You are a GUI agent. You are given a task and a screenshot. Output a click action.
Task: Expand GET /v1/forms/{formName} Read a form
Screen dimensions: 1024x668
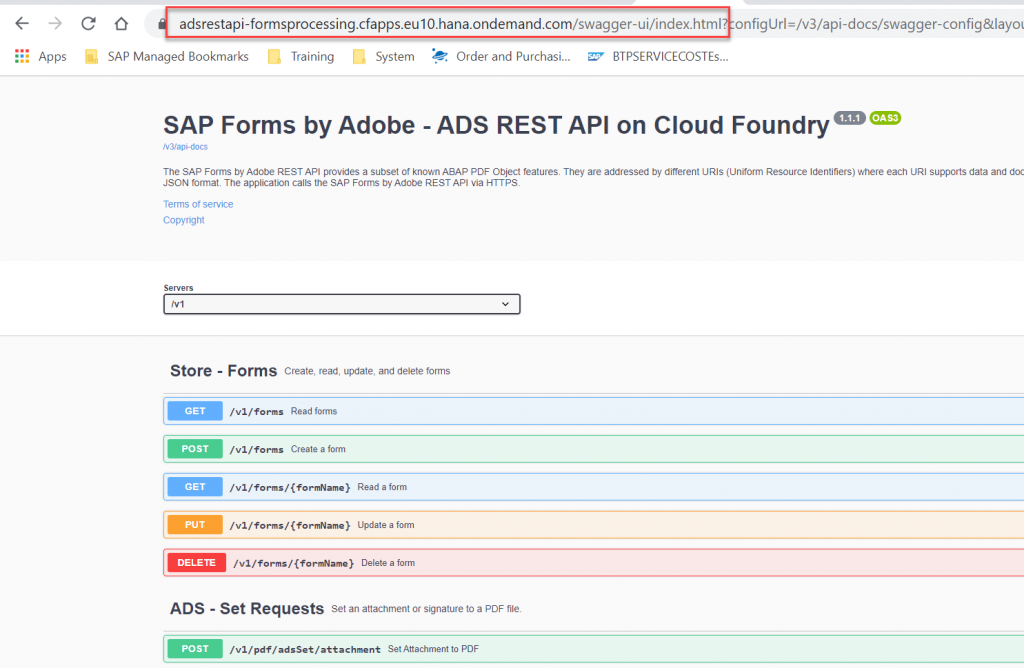pos(594,487)
